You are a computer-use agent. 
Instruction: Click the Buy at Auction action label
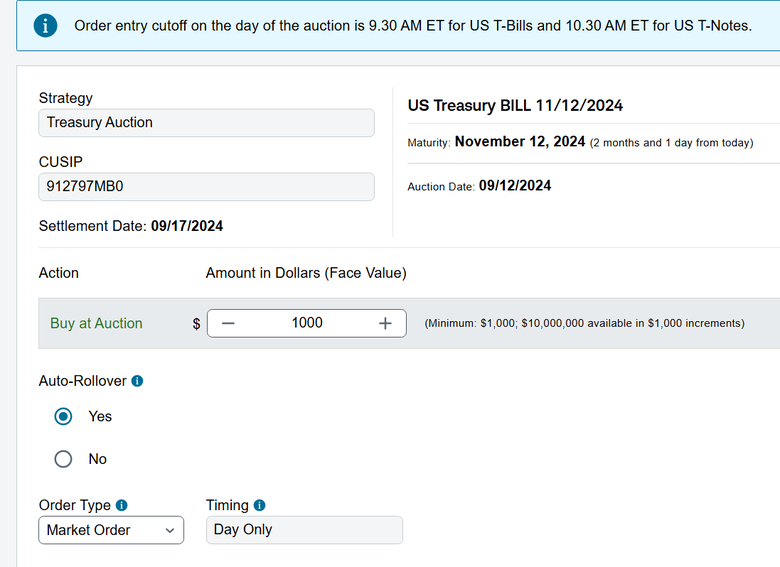(96, 323)
